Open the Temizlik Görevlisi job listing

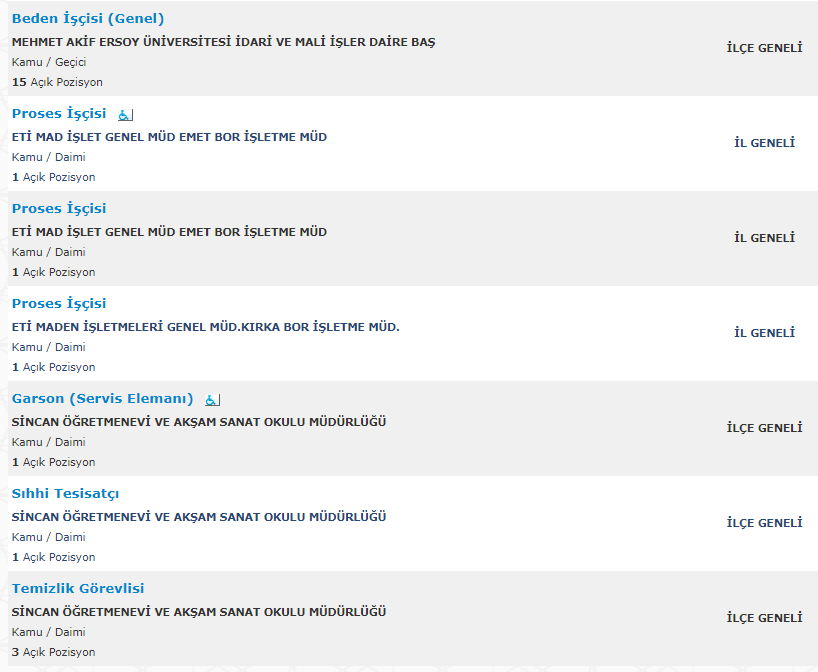[78, 589]
